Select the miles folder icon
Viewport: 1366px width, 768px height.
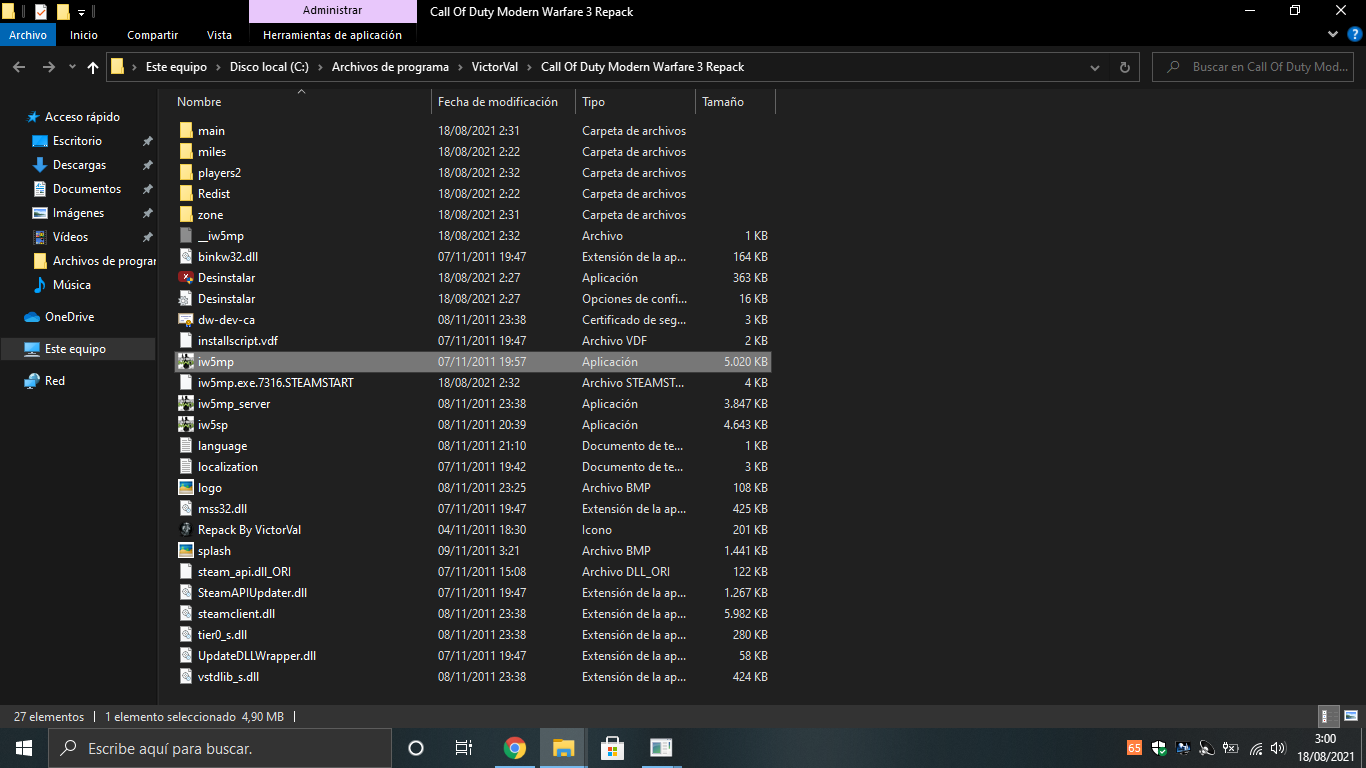186,152
